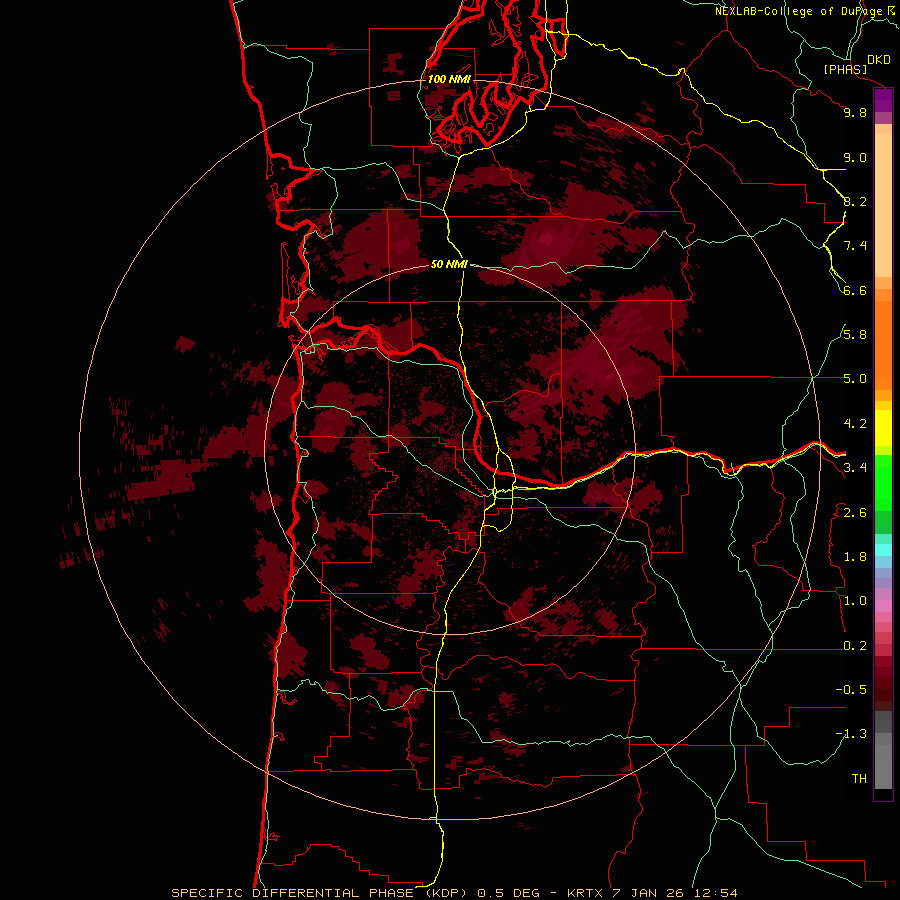Click the DKD unit label above the scale
The width and height of the screenshot is (900, 900).
tap(879, 60)
